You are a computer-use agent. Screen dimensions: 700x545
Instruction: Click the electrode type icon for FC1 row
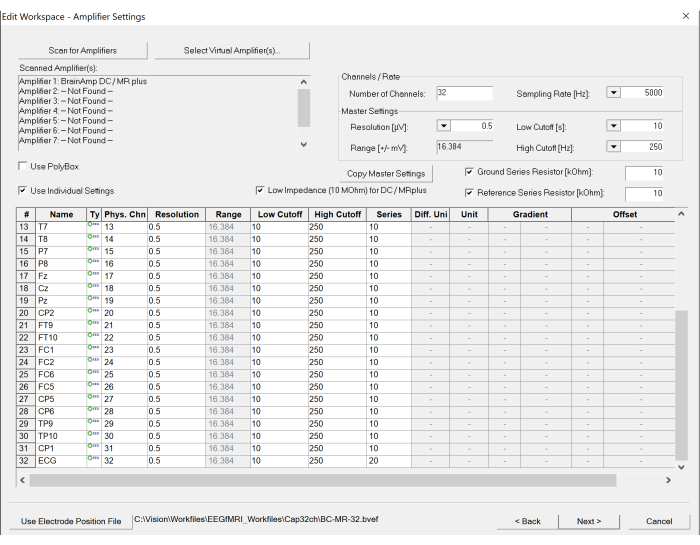click(x=93, y=347)
